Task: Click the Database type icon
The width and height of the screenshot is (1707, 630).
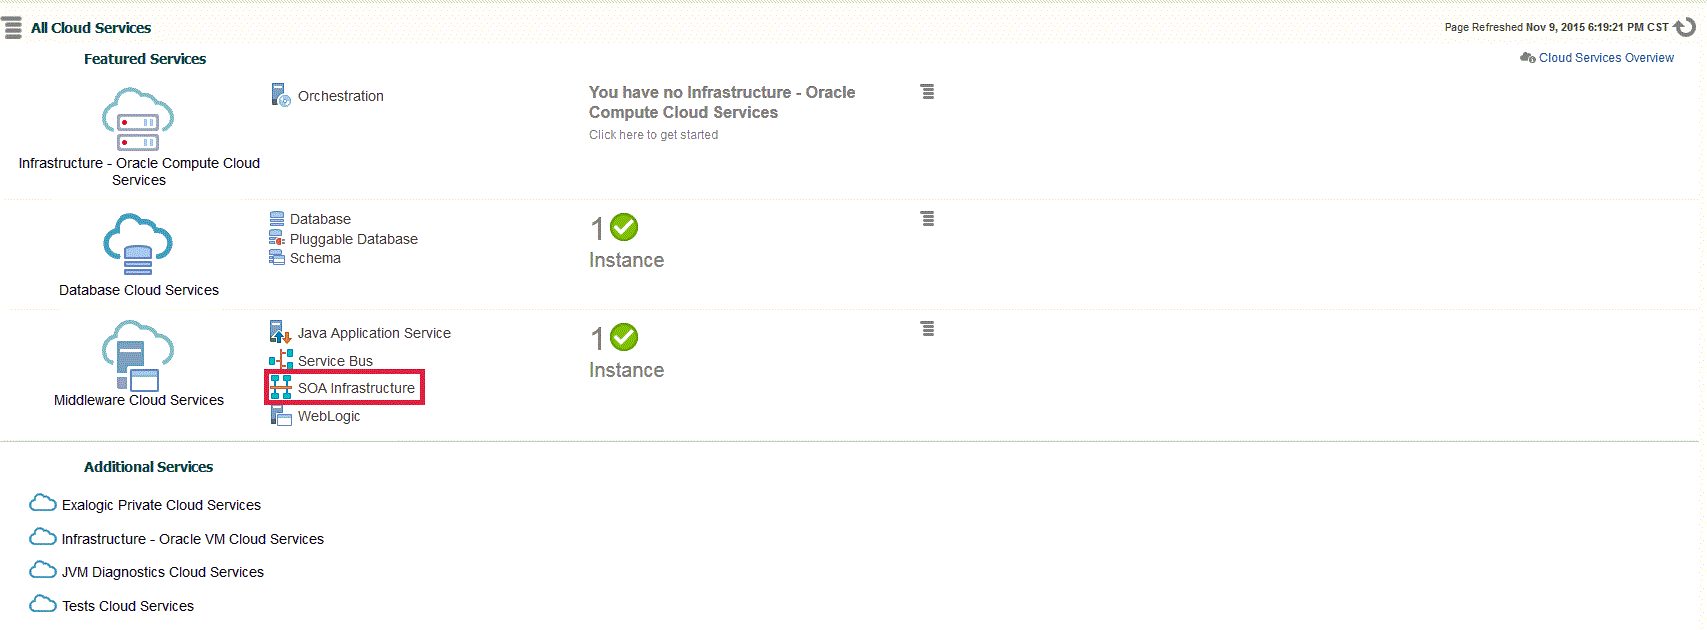Action: (277, 218)
